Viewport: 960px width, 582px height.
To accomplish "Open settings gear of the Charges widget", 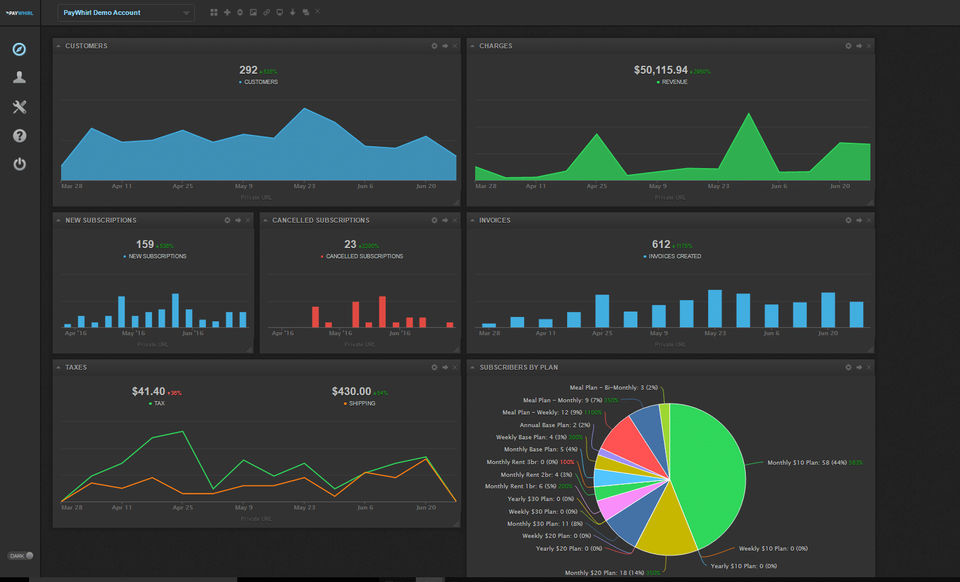I will (x=848, y=46).
